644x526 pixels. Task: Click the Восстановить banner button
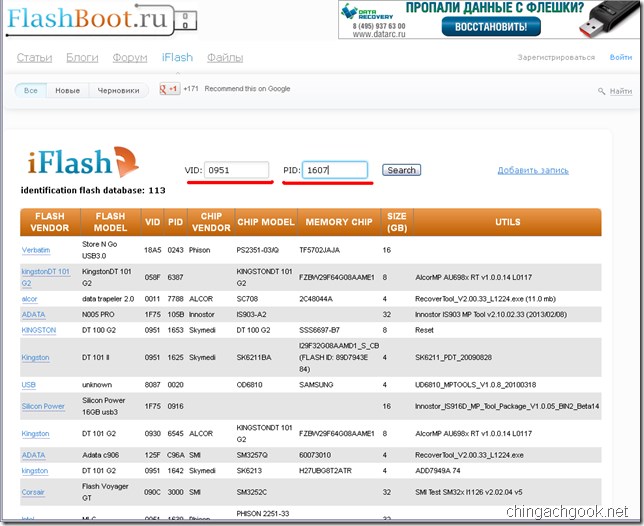(491, 27)
